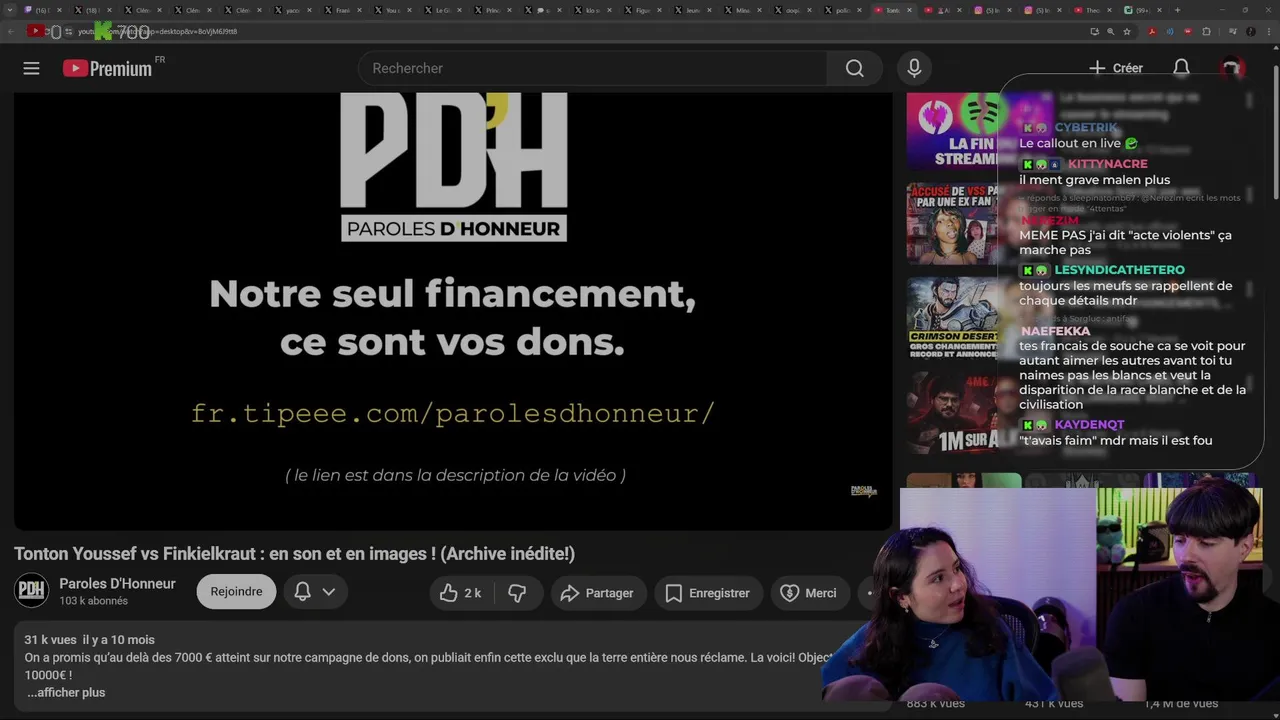Open the Adobe Acrobat extension icon
The width and height of the screenshot is (1280, 720).
click(1152, 31)
